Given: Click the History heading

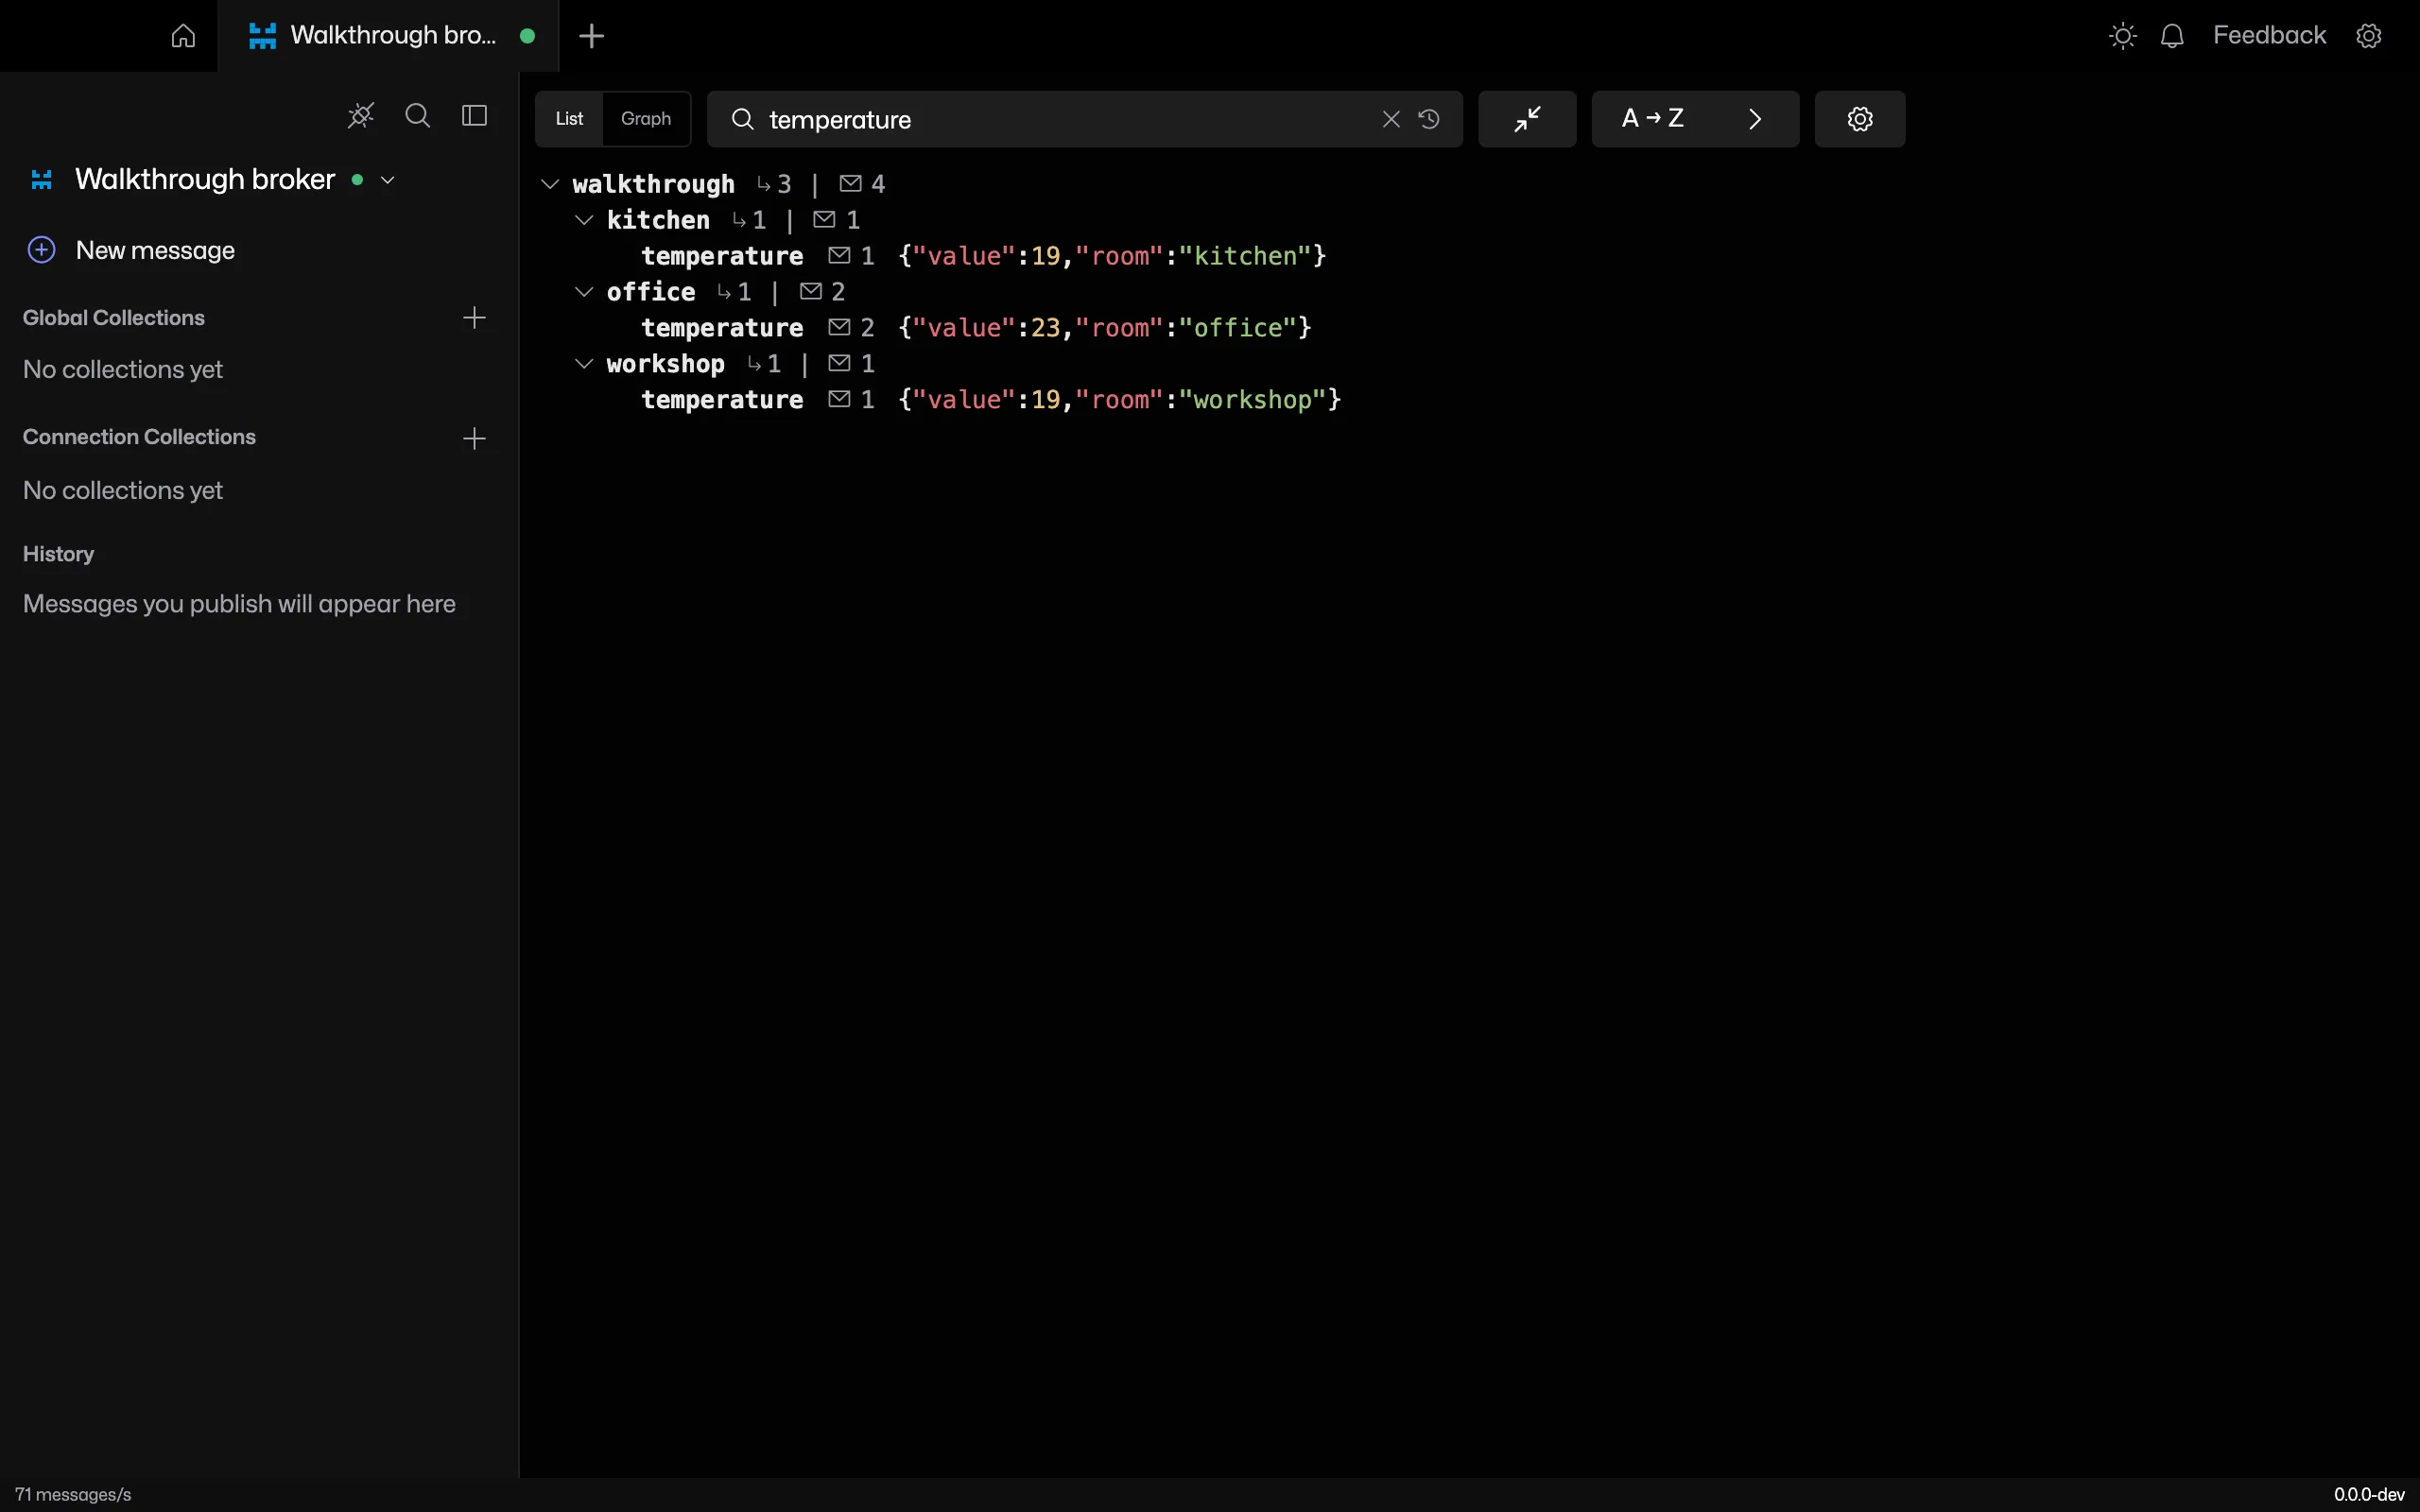Looking at the screenshot, I should pos(58,554).
